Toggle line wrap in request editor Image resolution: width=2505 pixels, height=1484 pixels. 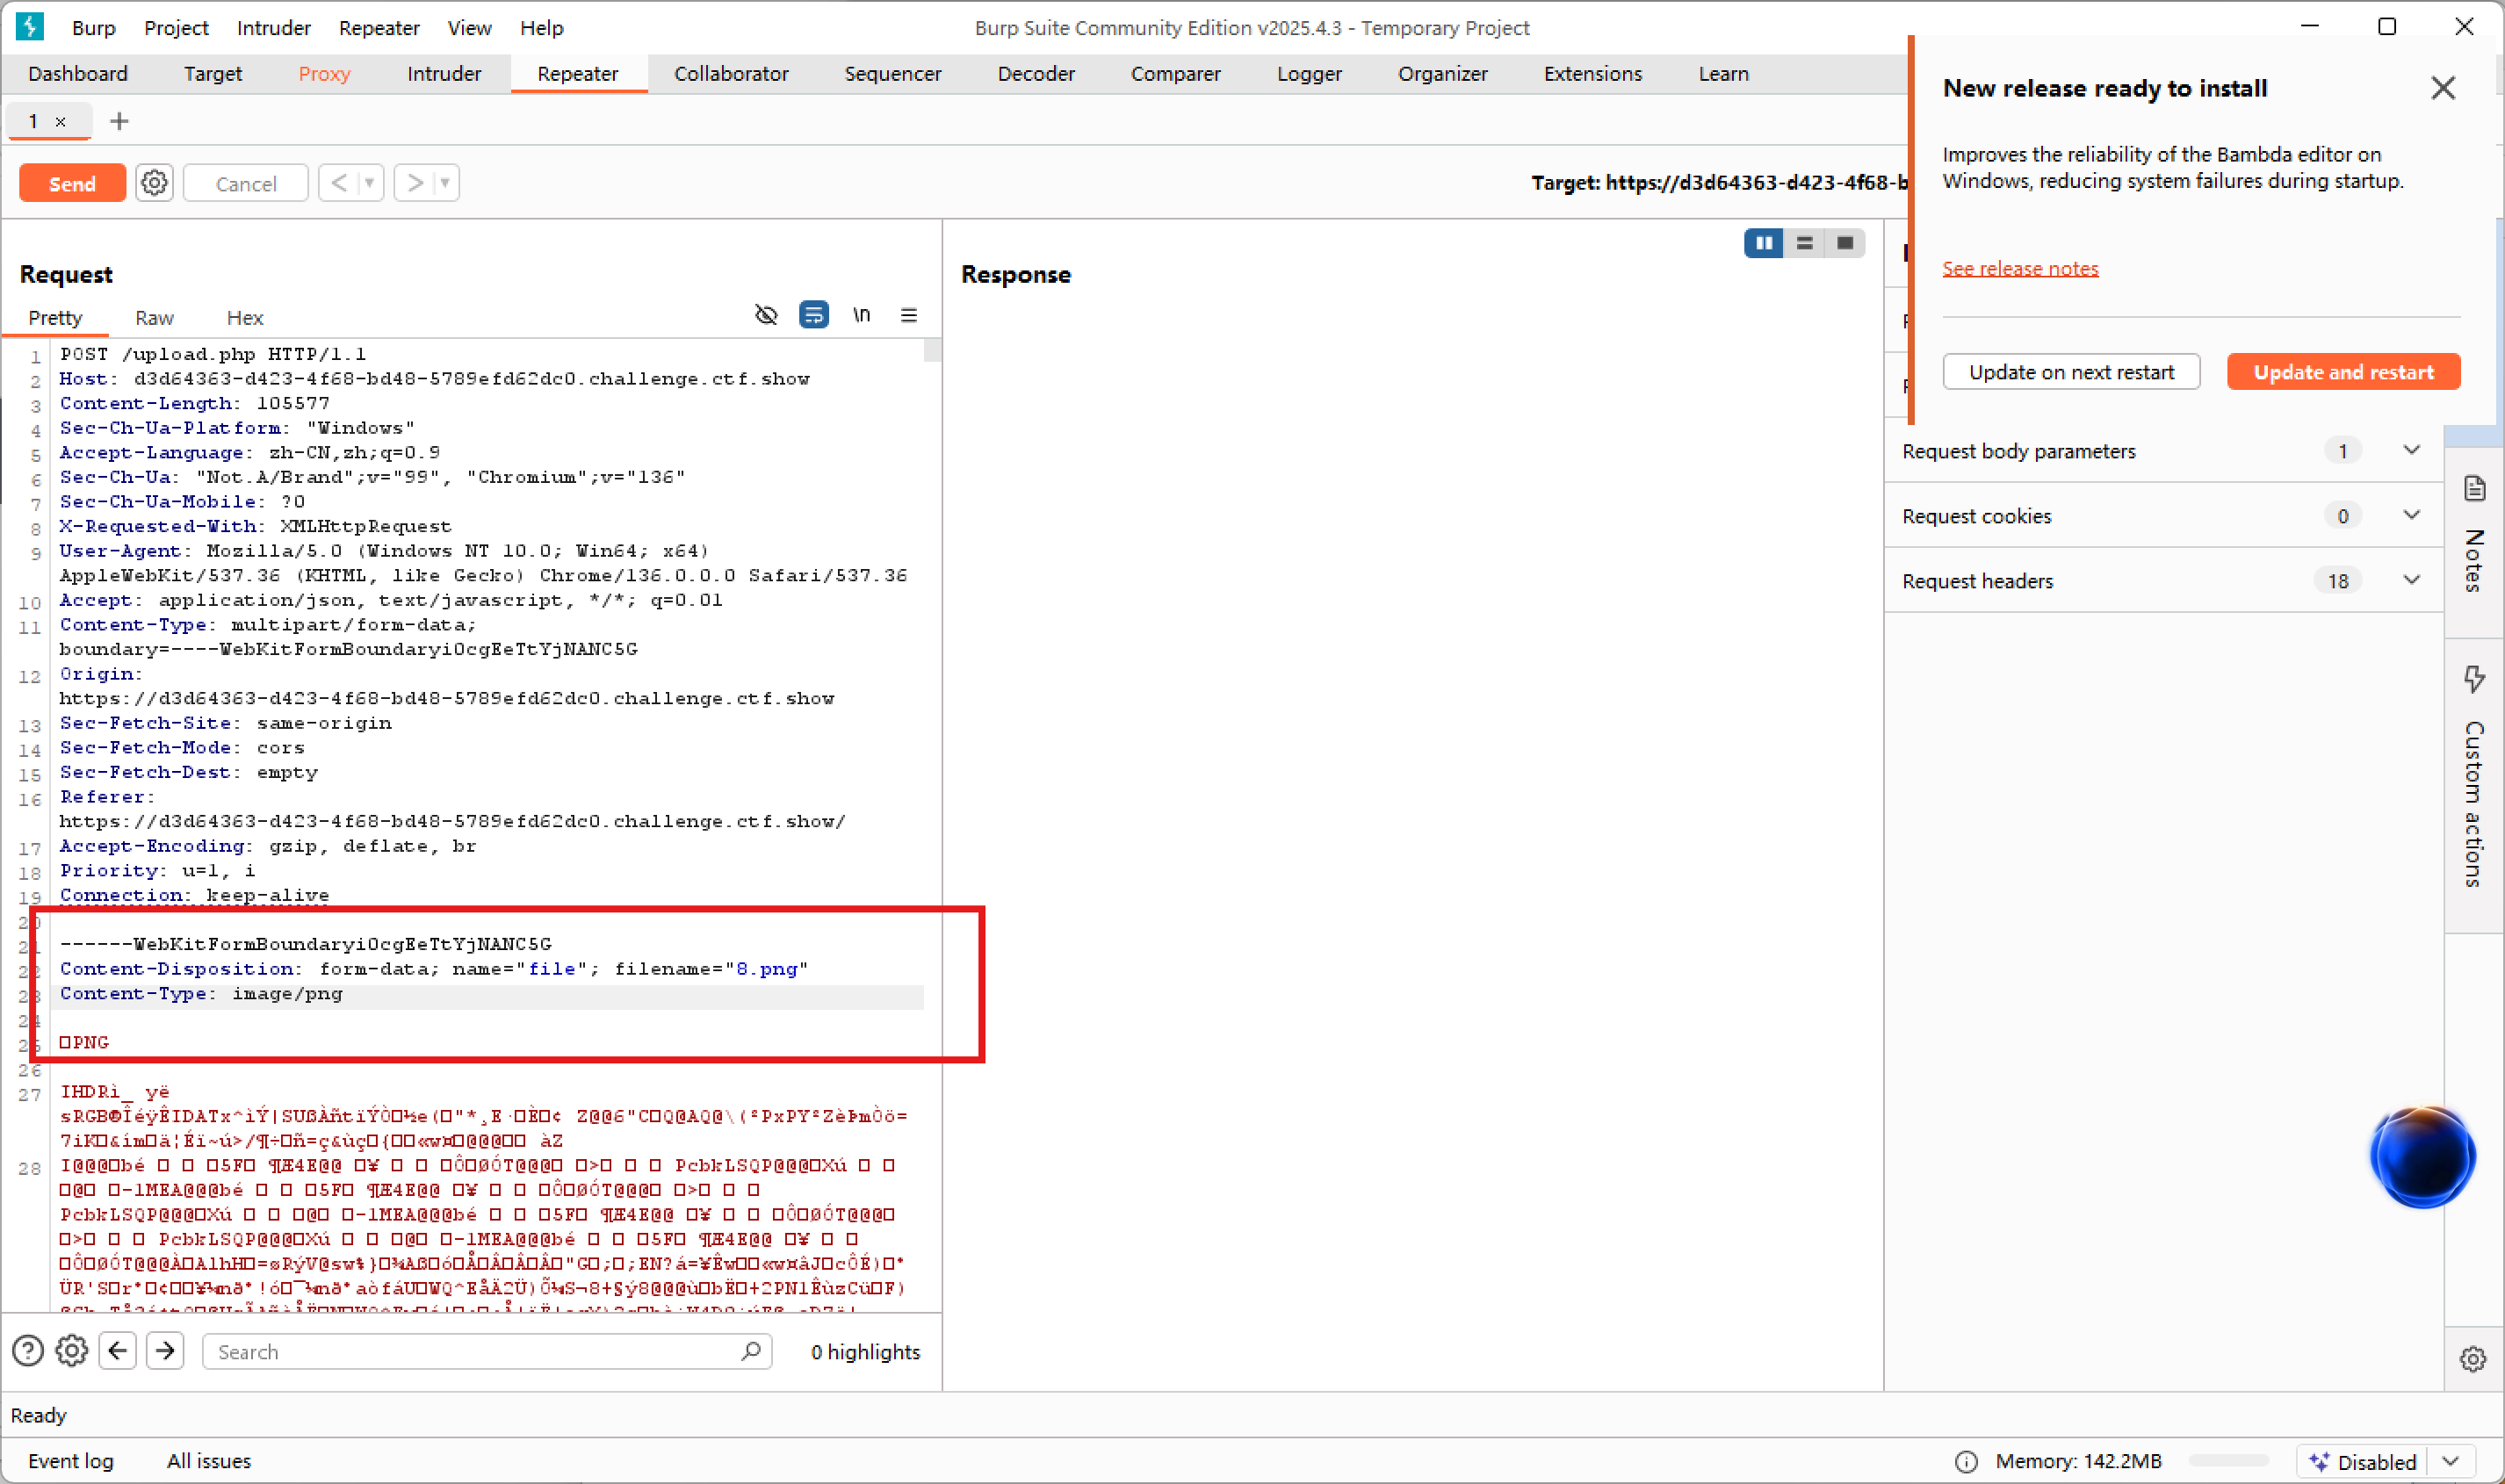(814, 315)
